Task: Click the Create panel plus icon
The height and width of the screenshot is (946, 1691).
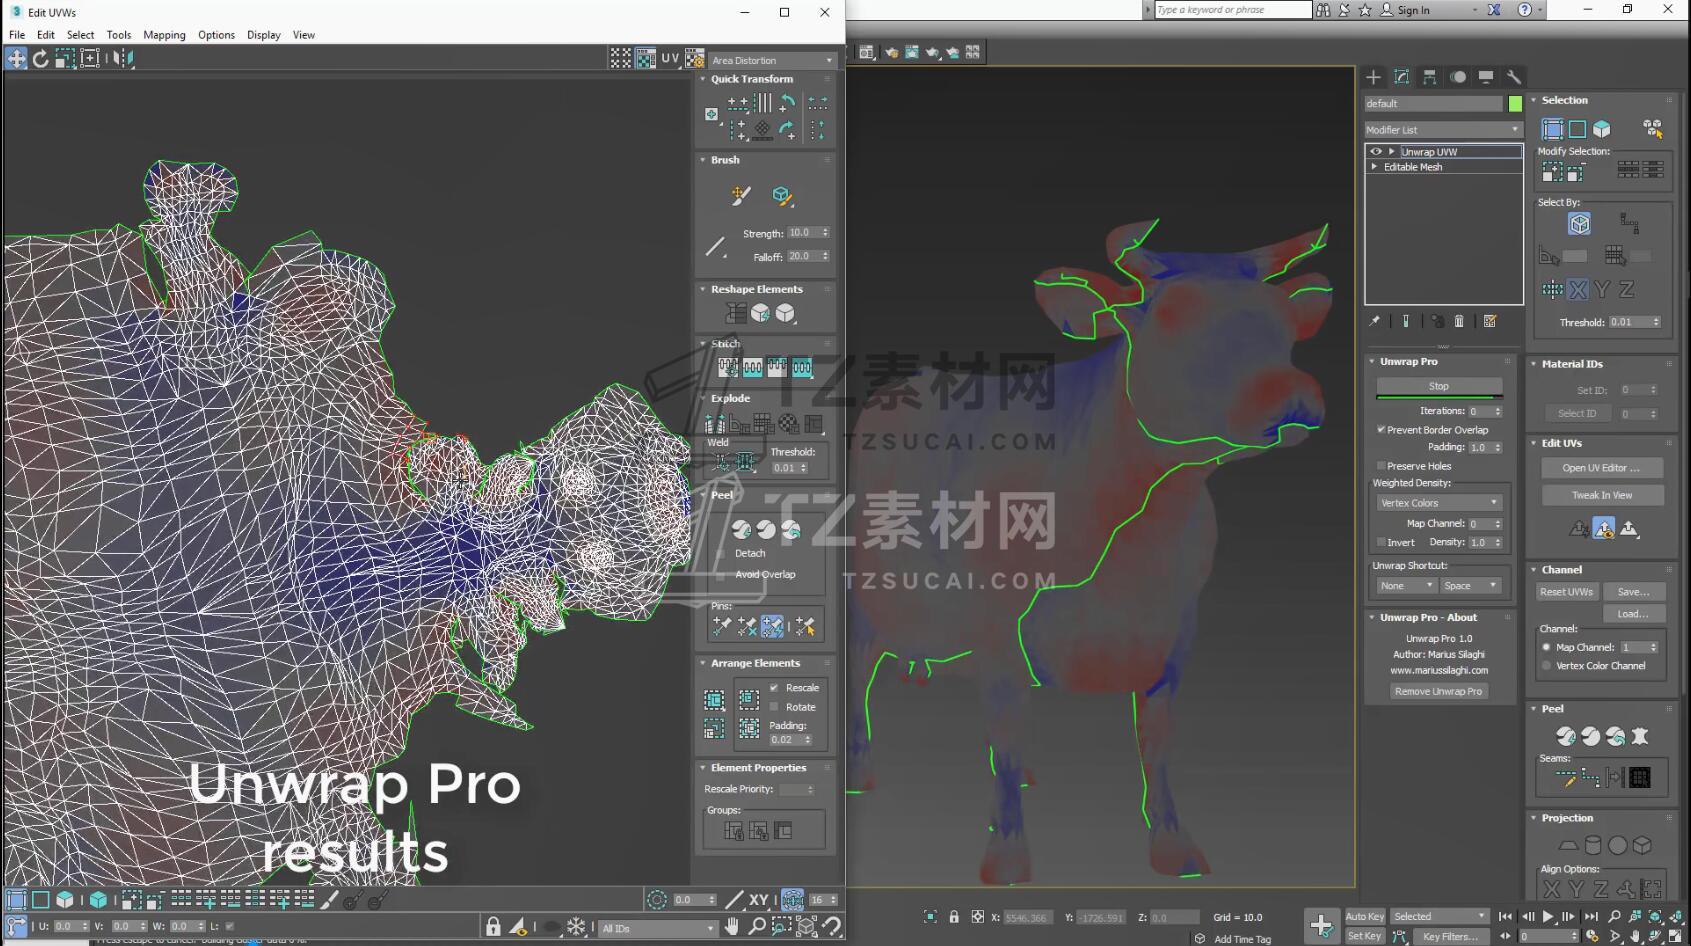Action: [x=1373, y=77]
